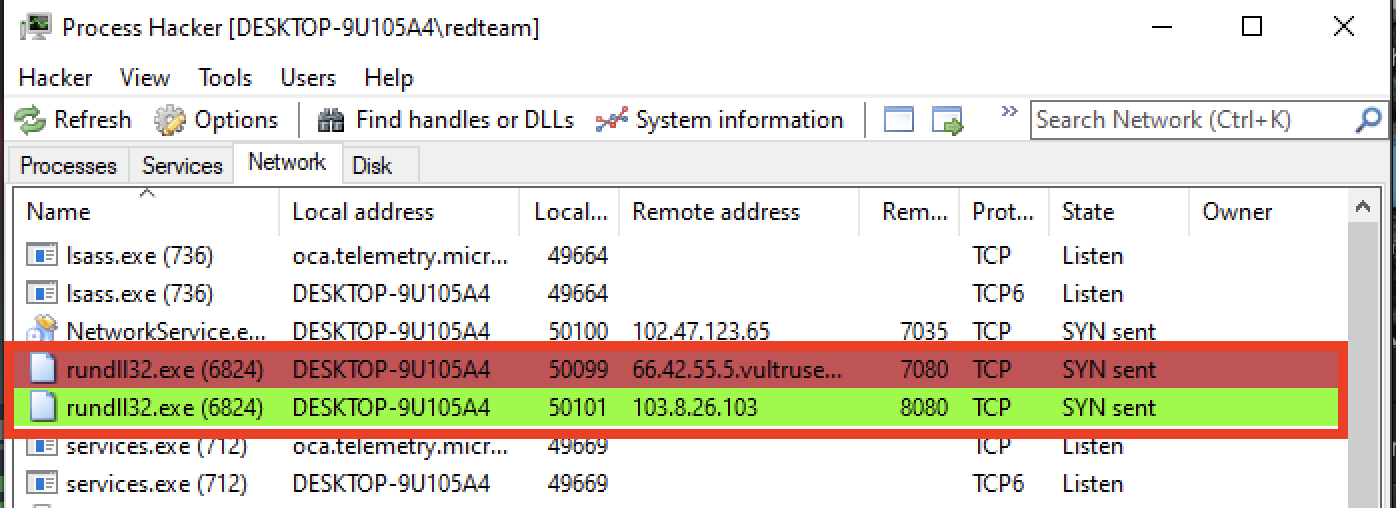
Task: Click the Refresh toolbar button
Action: click(x=73, y=120)
